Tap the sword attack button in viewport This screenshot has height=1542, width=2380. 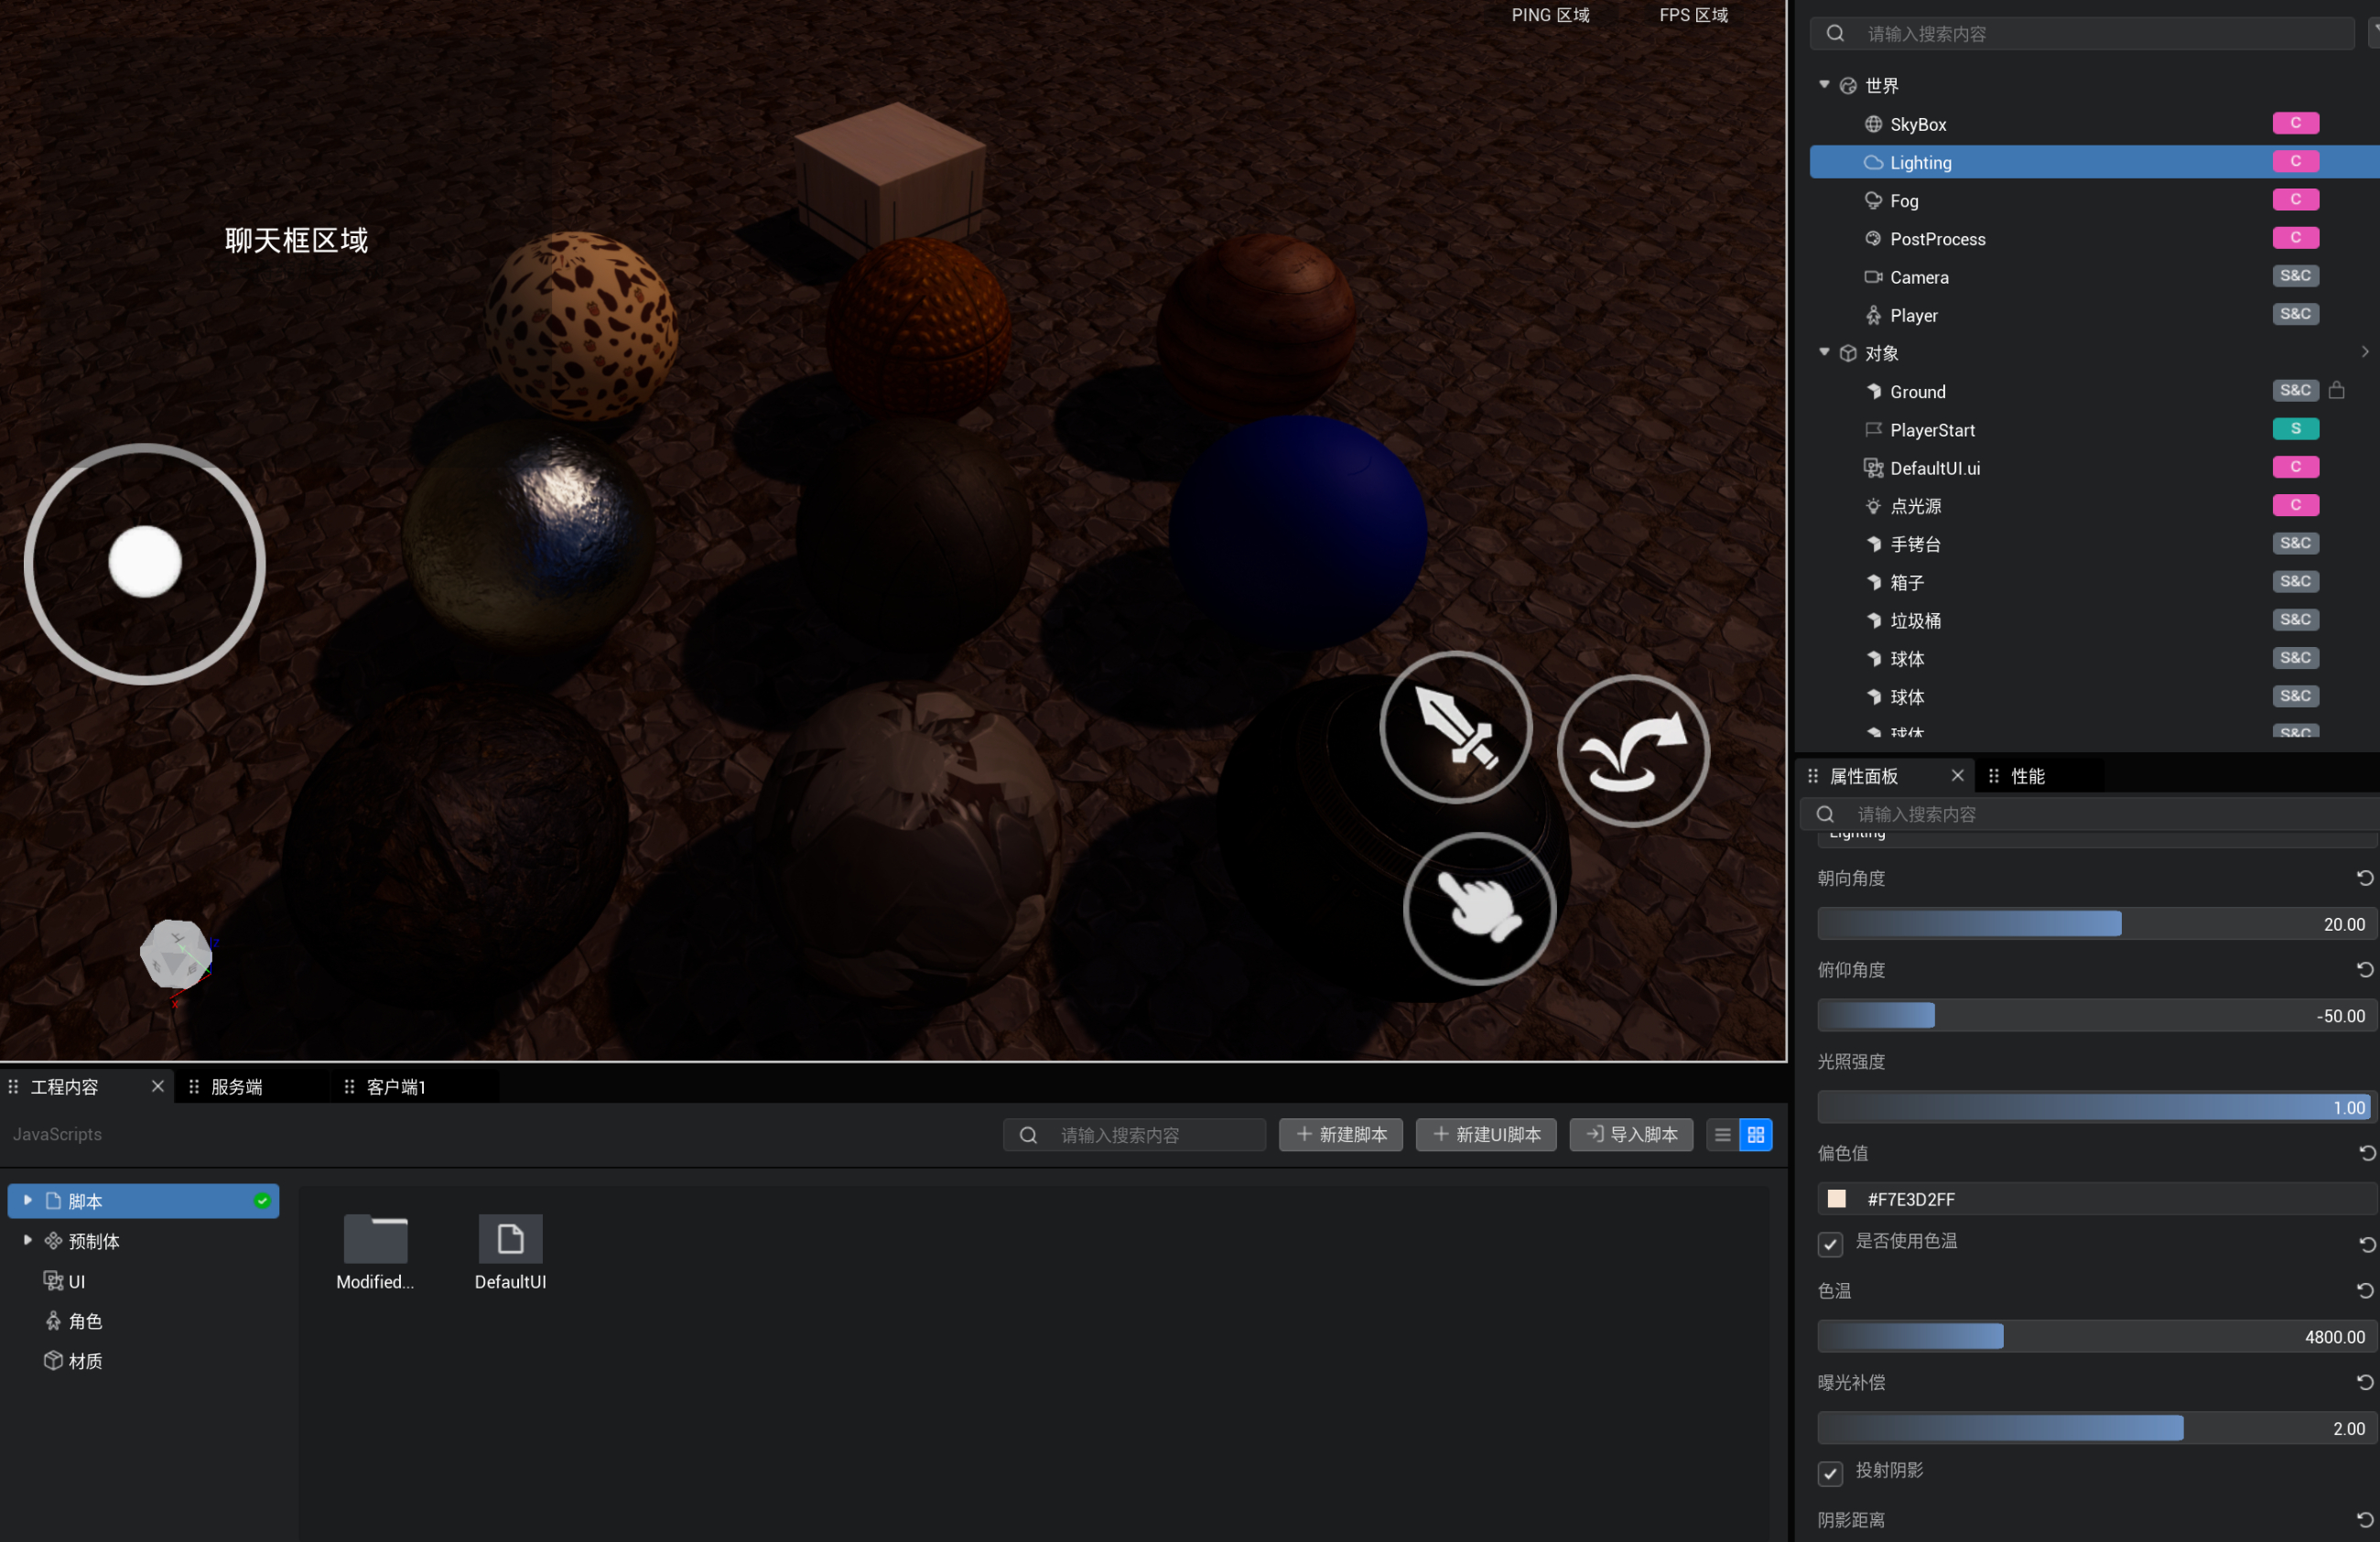(x=1456, y=727)
